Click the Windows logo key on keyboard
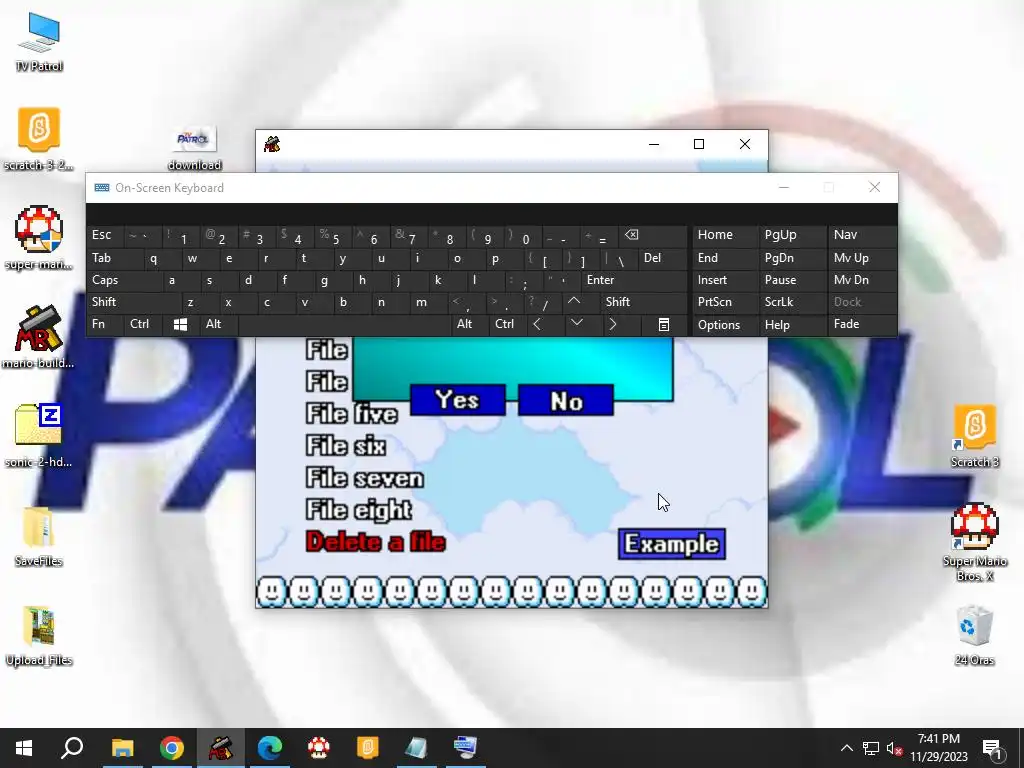 click(x=180, y=325)
